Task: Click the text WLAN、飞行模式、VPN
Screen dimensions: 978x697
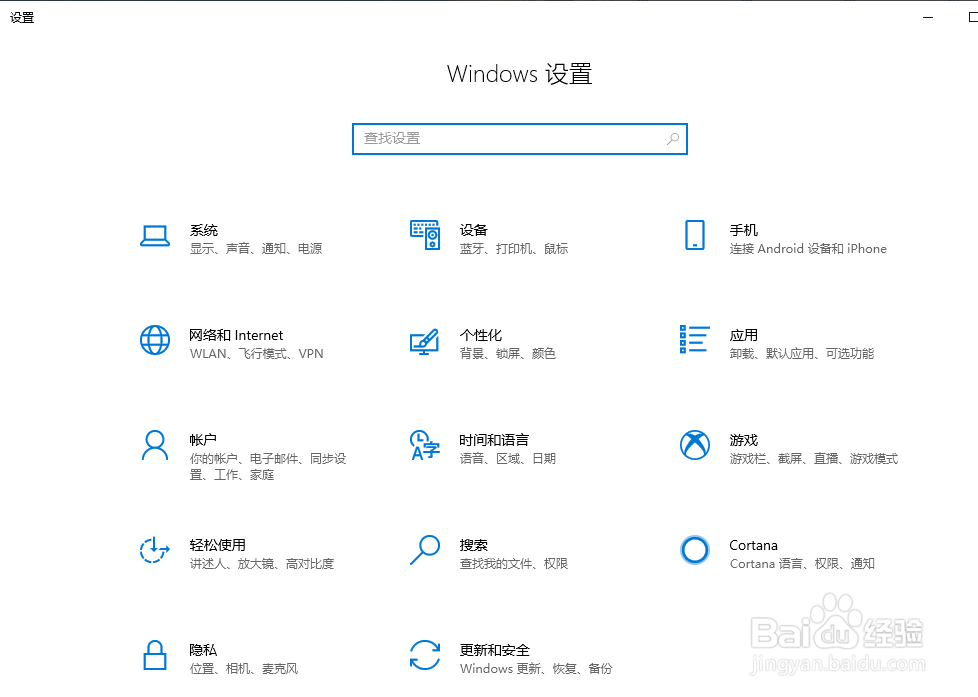Action: (257, 354)
